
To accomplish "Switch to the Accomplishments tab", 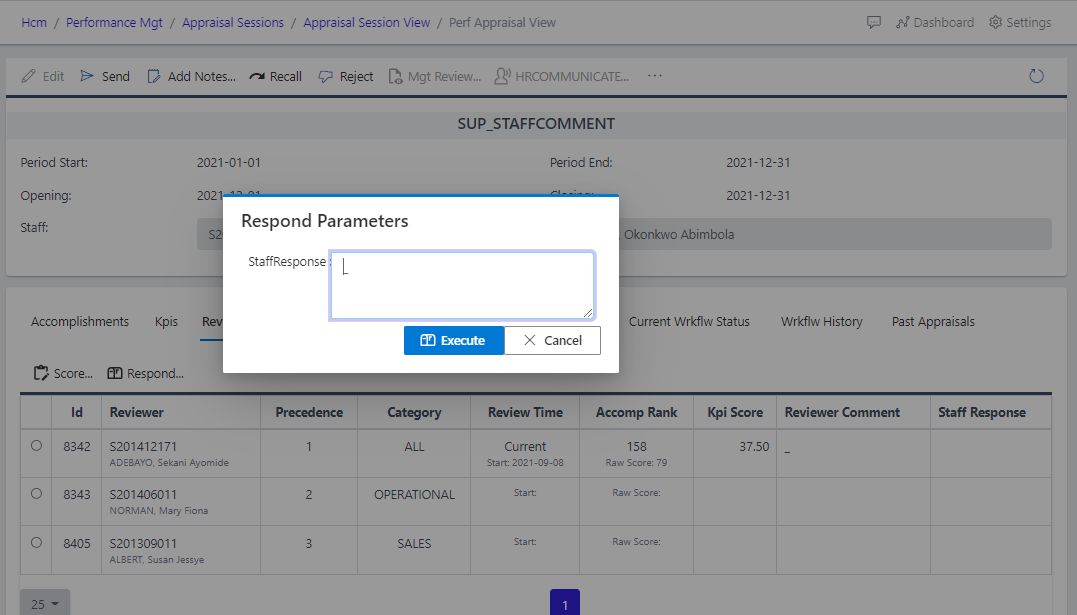I will [79, 321].
